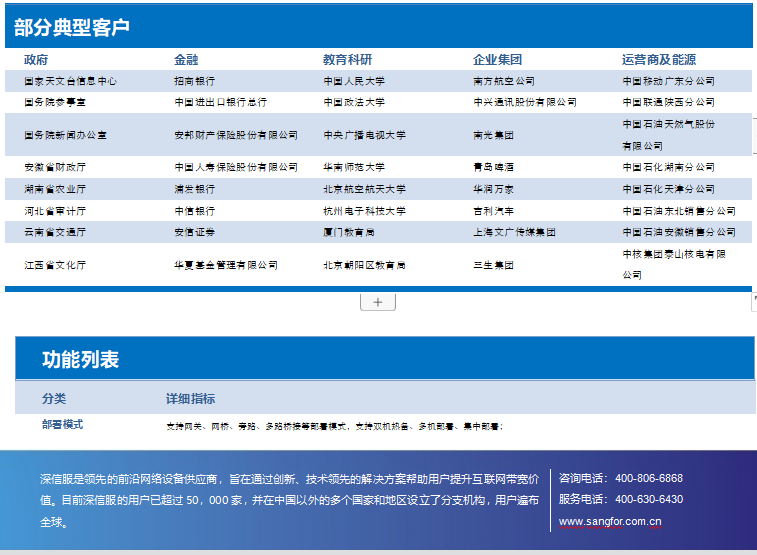The height and width of the screenshot is (555, 757).
Task: Select the 分类 column header
Action: click(x=54, y=399)
